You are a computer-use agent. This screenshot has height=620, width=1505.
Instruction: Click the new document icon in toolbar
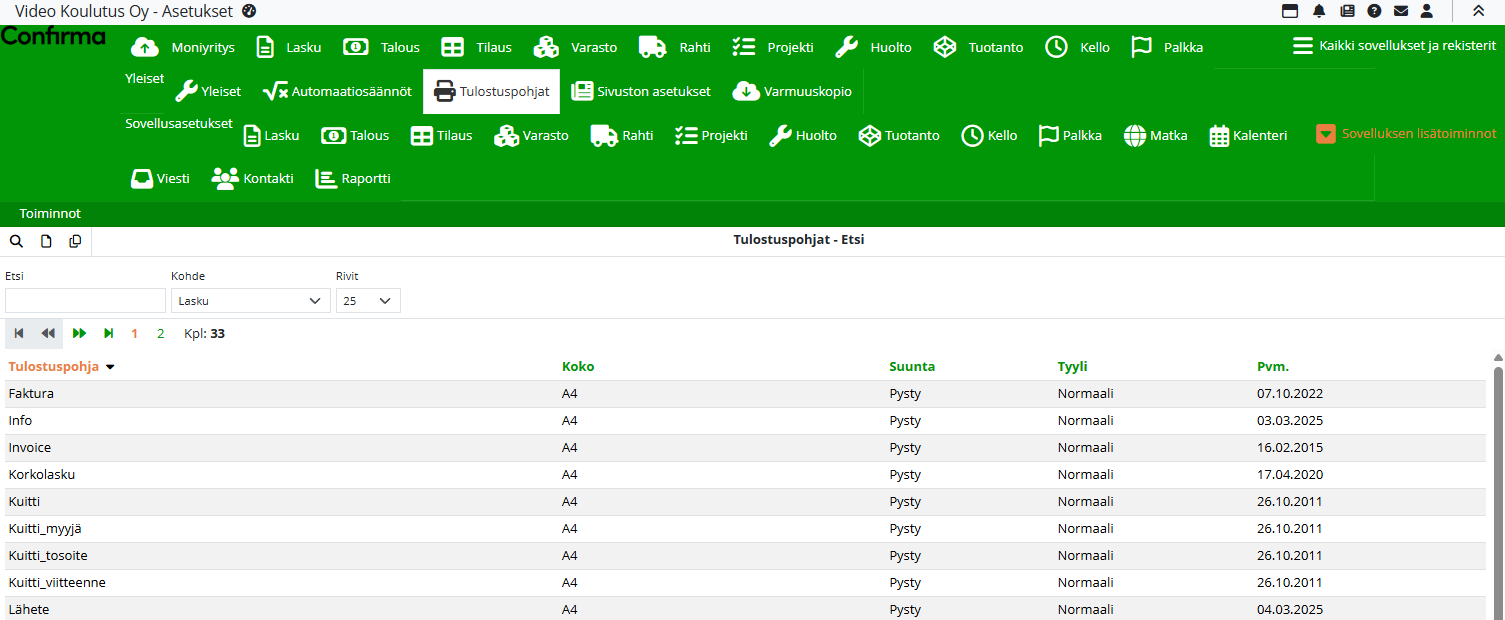tap(46, 242)
